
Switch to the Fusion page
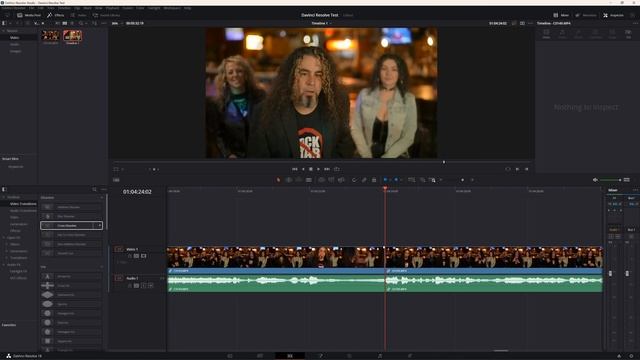click(320, 356)
